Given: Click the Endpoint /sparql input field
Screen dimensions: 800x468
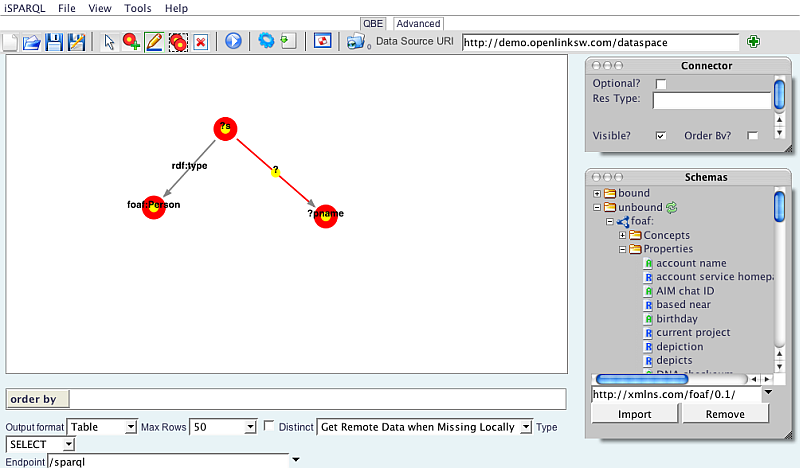Looking at the screenshot, I should pos(168,461).
